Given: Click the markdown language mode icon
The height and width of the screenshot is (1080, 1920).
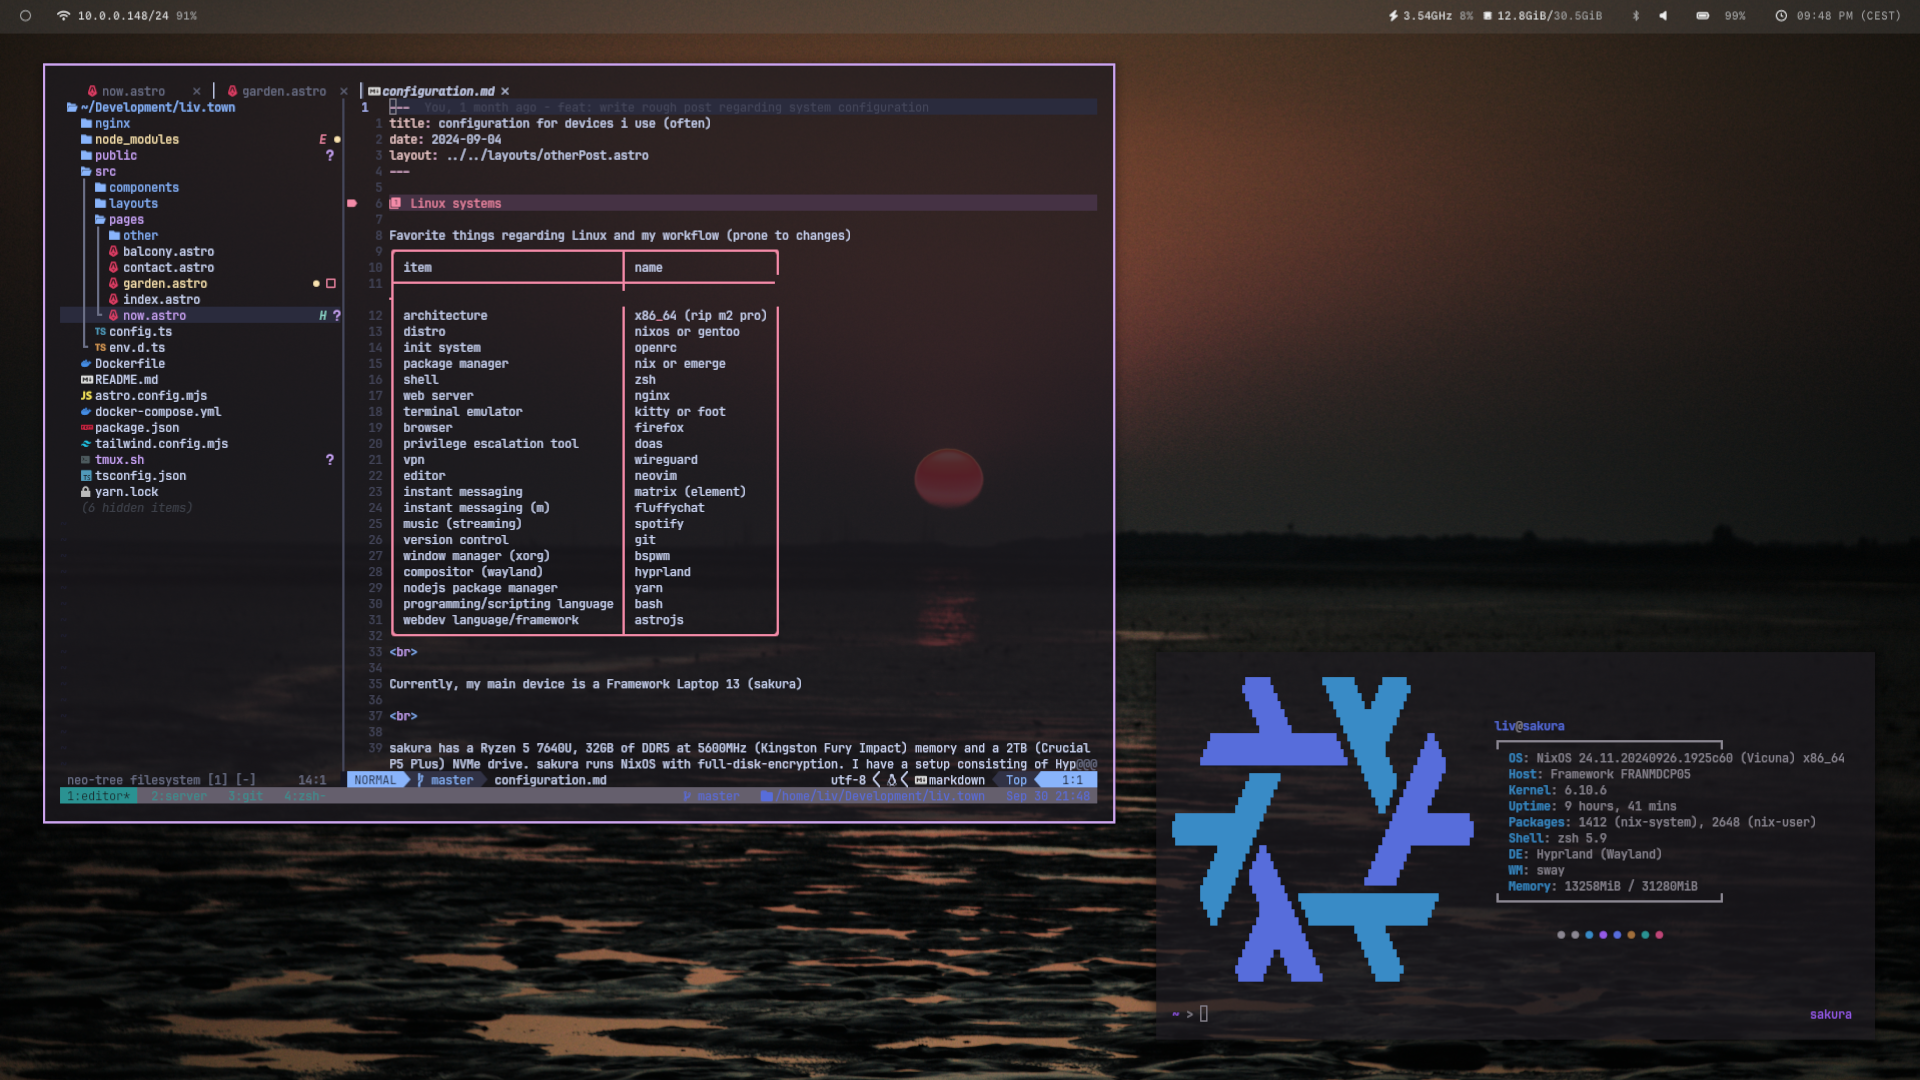Looking at the screenshot, I should 919,779.
